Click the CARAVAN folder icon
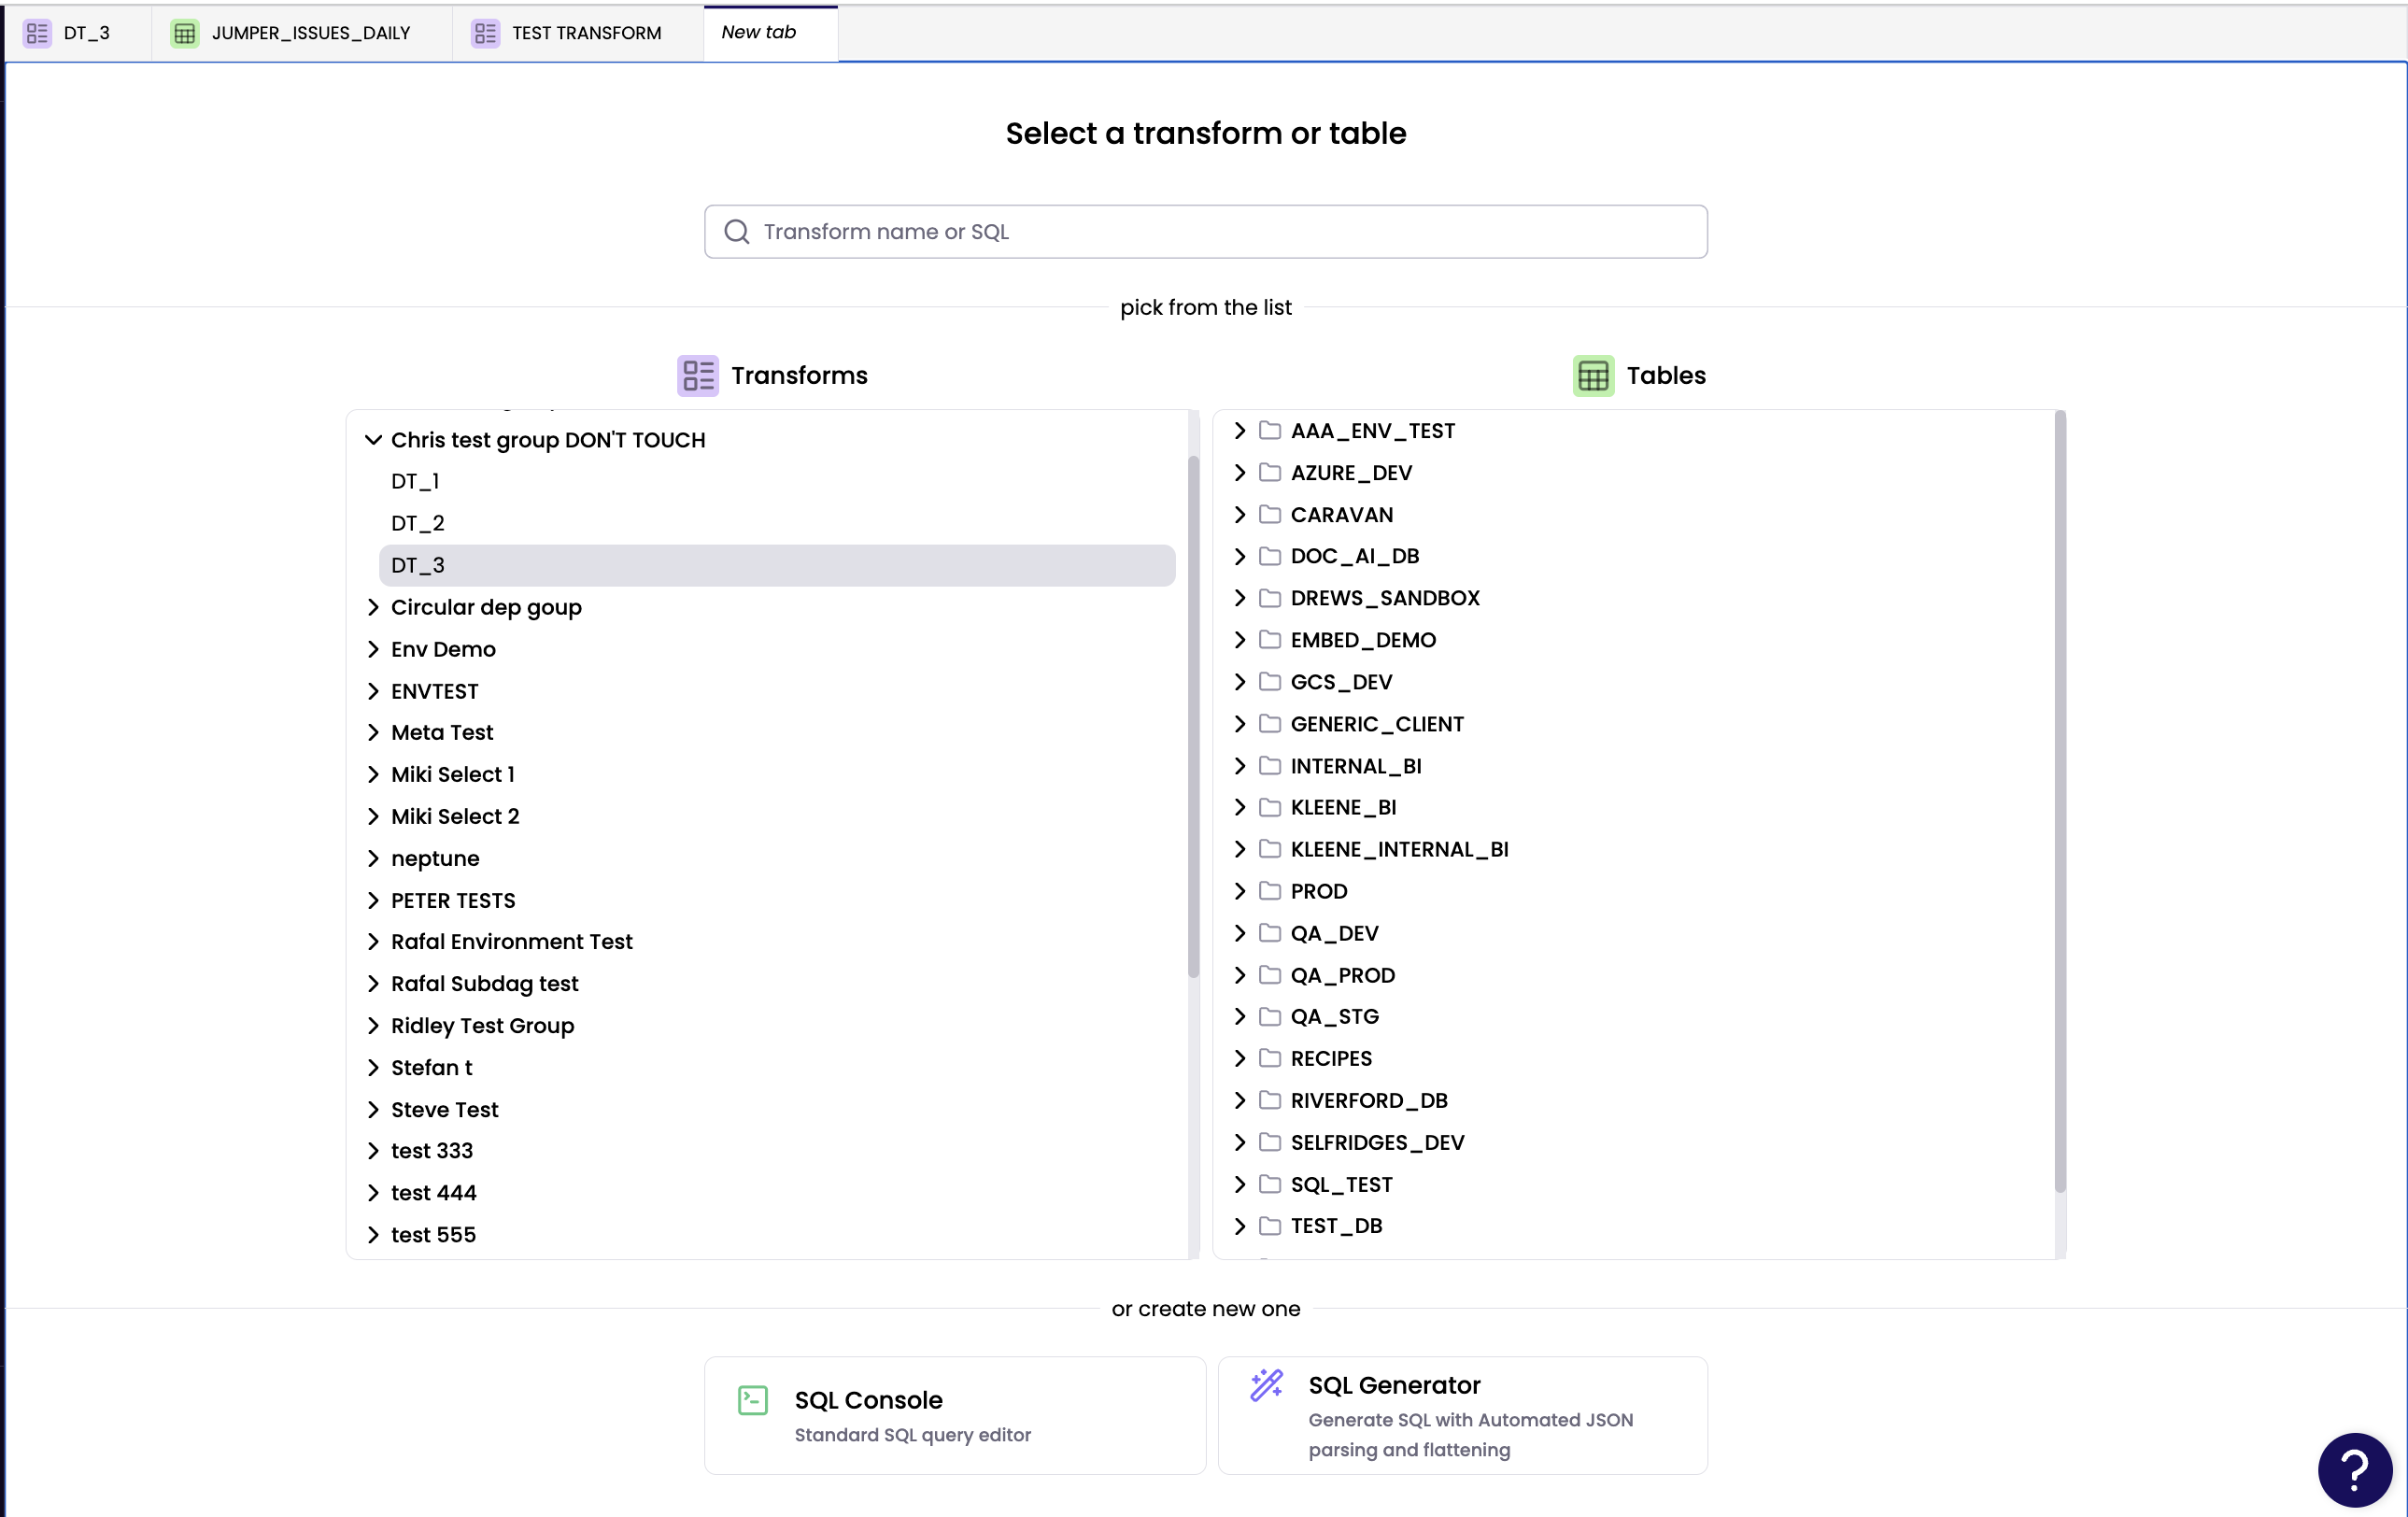 click(x=1269, y=514)
